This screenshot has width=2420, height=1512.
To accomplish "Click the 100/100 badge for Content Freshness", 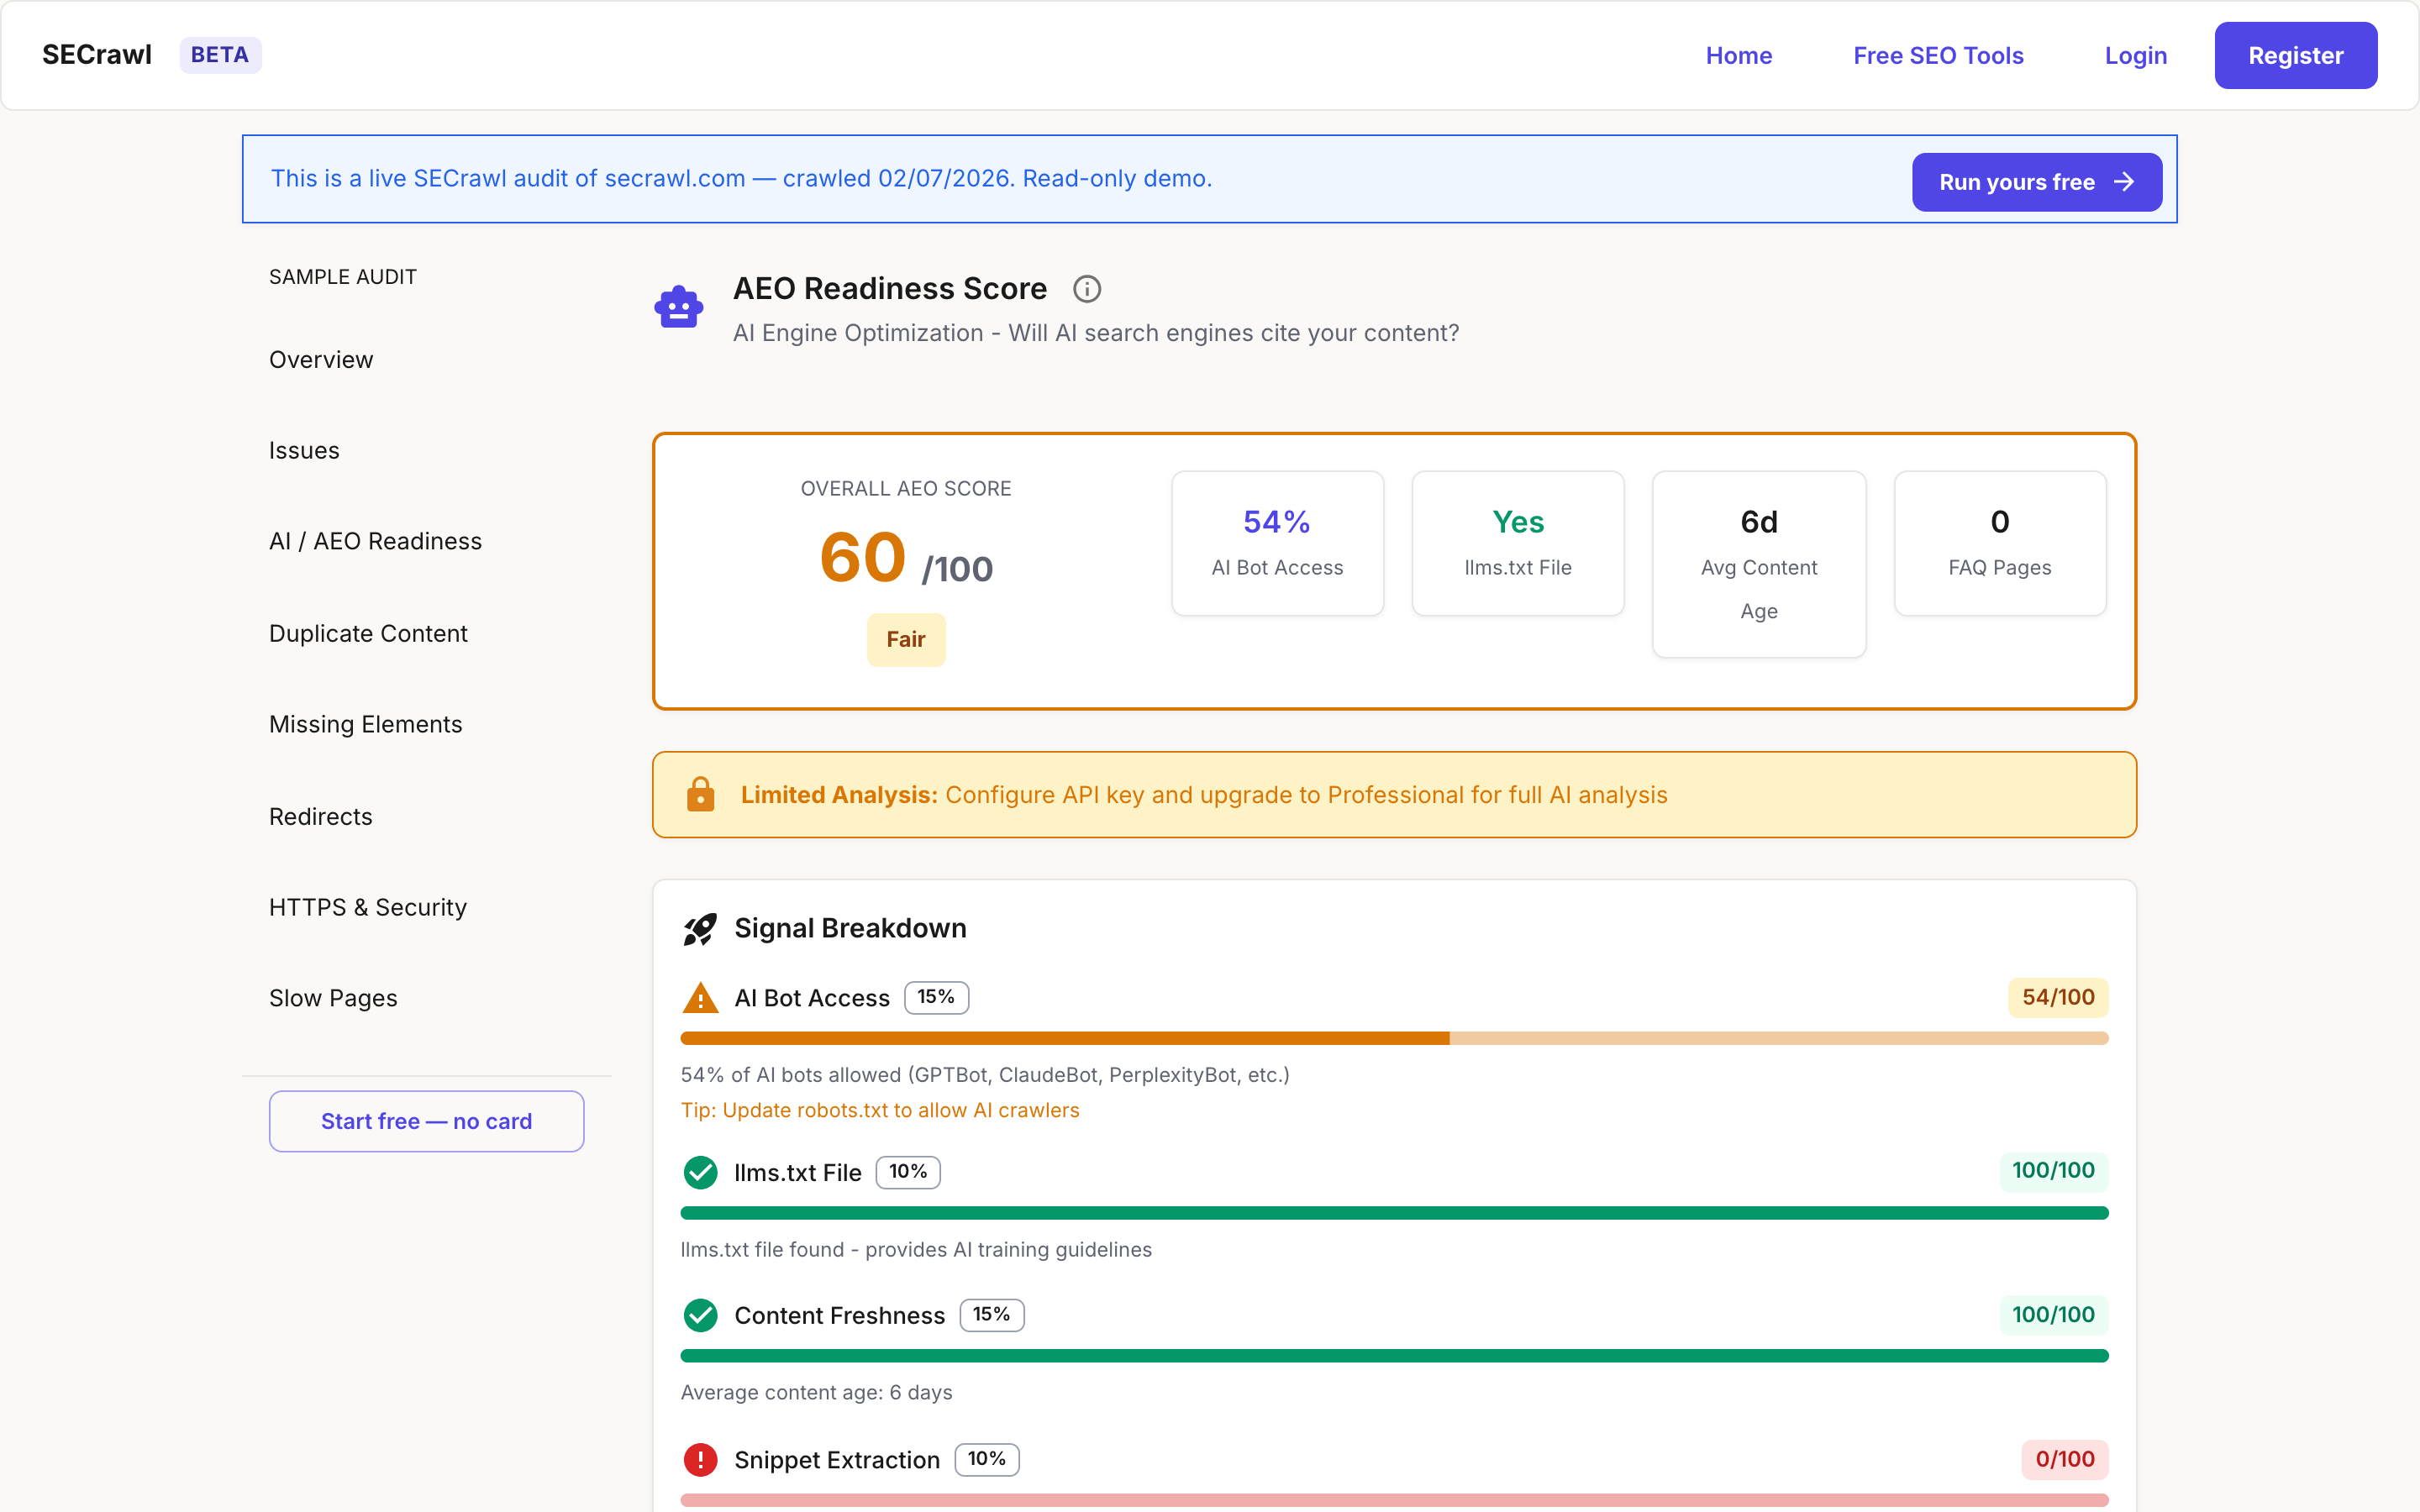I will click(x=2053, y=1314).
